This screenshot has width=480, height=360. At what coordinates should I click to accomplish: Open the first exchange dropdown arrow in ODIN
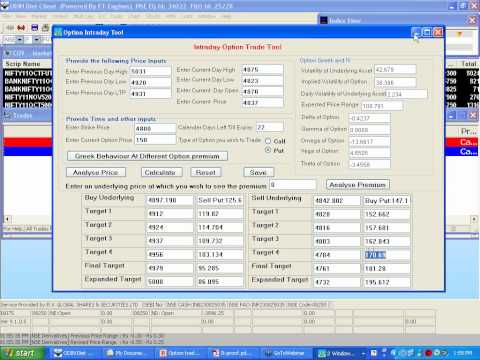20,40
